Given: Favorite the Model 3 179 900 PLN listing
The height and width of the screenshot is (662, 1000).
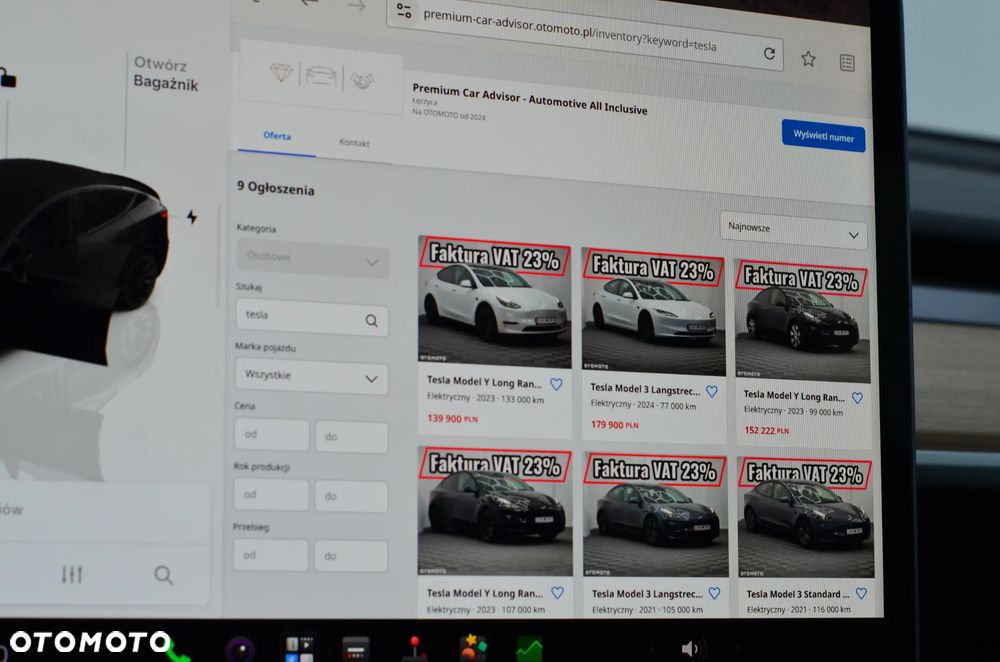Looking at the screenshot, I should (x=712, y=392).
